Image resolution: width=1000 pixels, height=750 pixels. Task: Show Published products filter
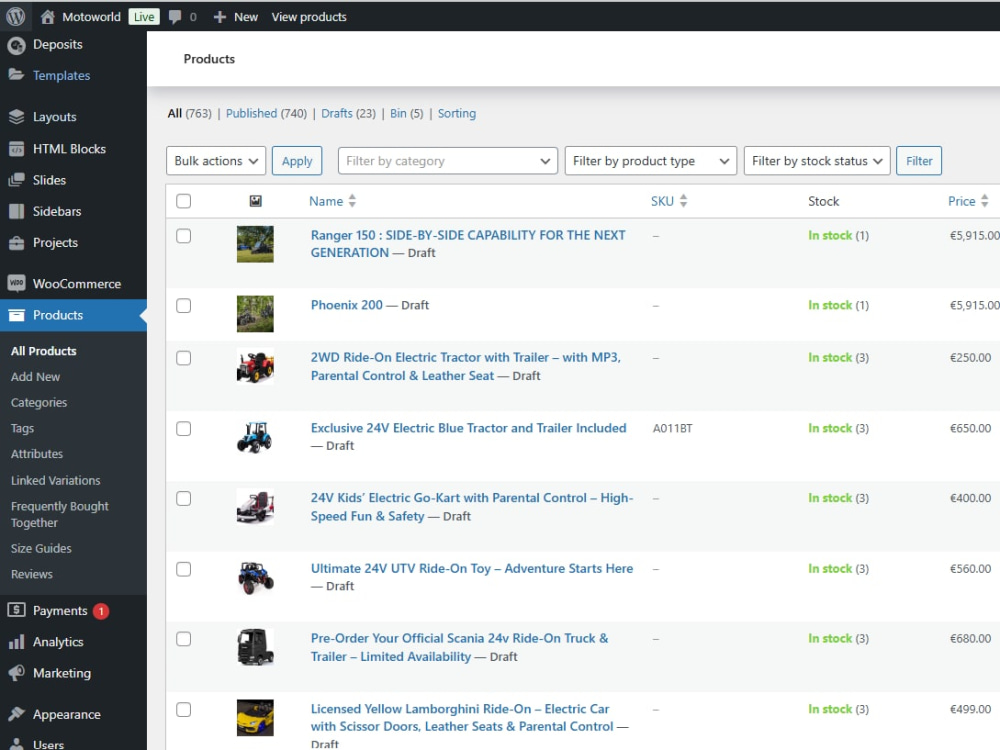[x=251, y=114]
